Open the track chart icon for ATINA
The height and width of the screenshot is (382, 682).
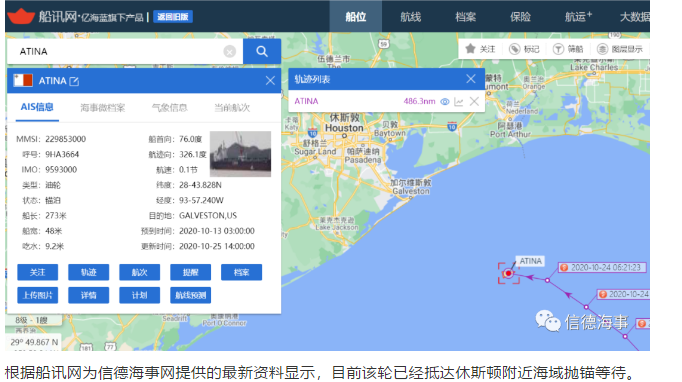click(459, 101)
